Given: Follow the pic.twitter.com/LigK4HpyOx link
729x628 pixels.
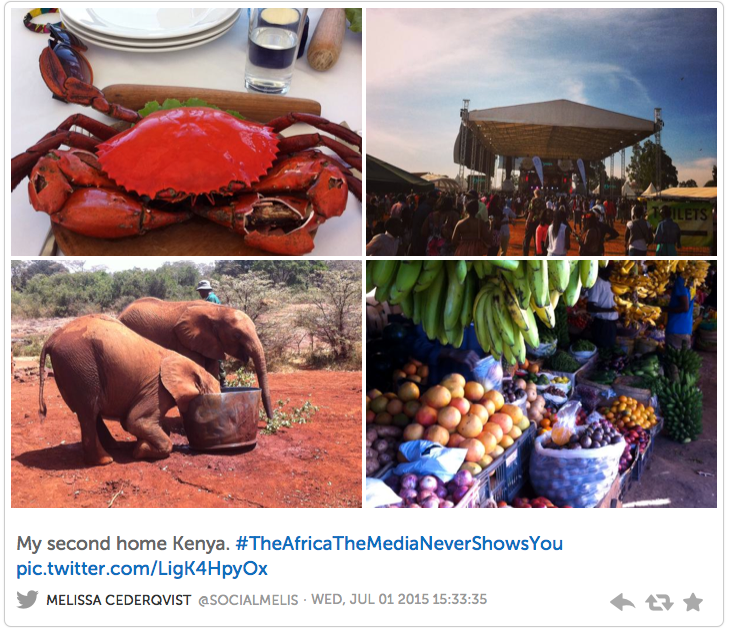Looking at the screenshot, I should 142,569.
